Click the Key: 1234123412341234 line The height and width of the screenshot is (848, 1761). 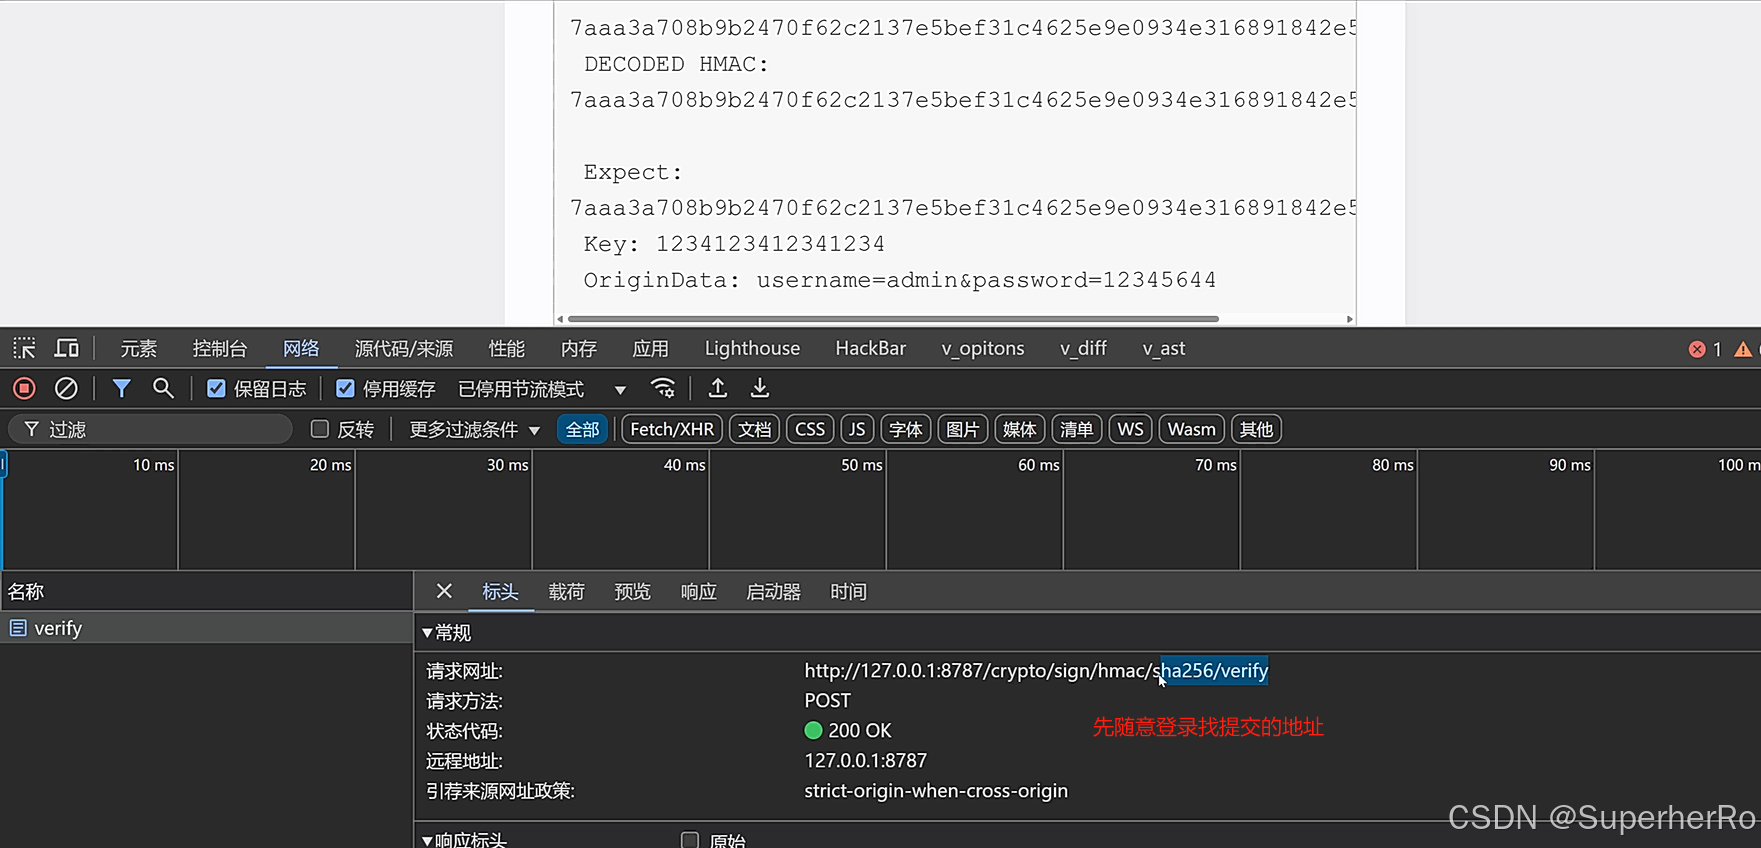tap(735, 244)
